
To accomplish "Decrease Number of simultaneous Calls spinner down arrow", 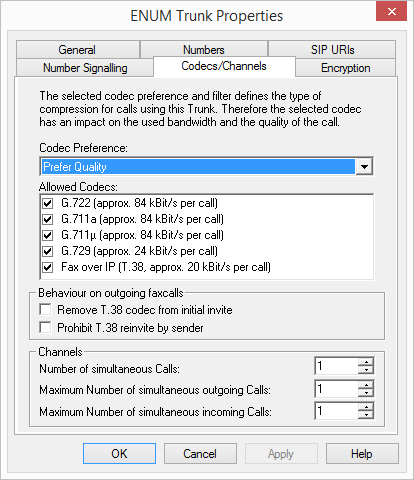I will pyautogui.click(x=366, y=370).
